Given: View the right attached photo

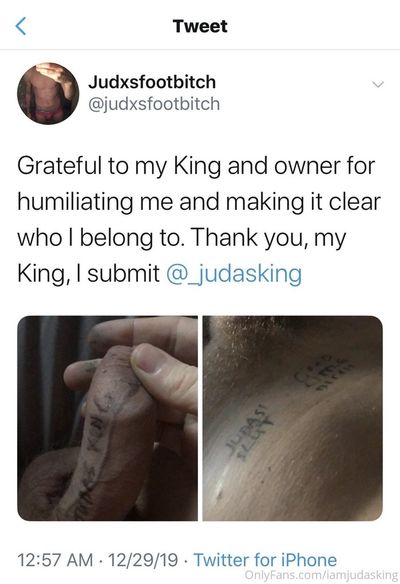Looking at the screenshot, I should [x=293, y=418].
